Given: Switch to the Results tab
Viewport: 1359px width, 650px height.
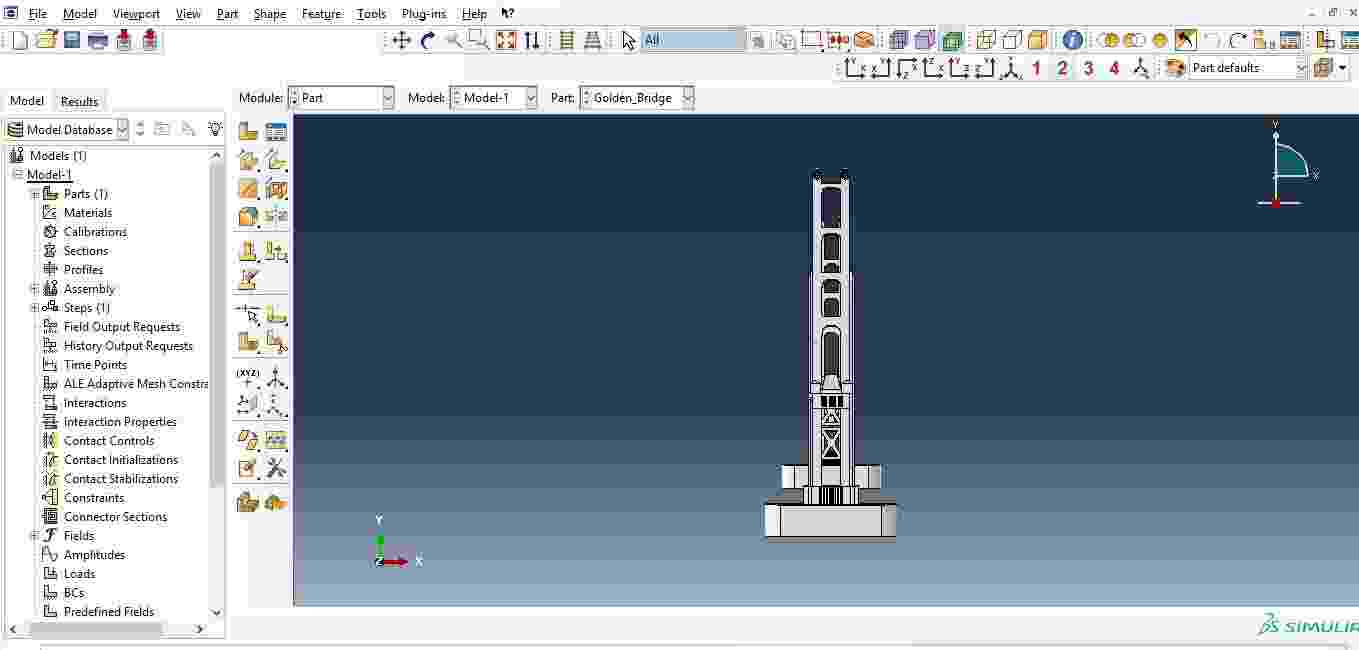Looking at the screenshot, I should click(x=79, y=101).
